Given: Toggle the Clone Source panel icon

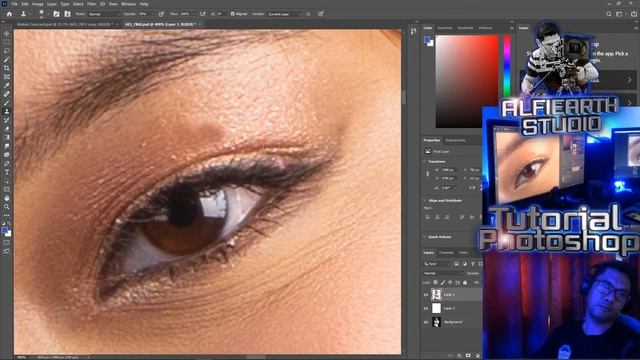Looking at the screenshot, I should tap(67, 14).
